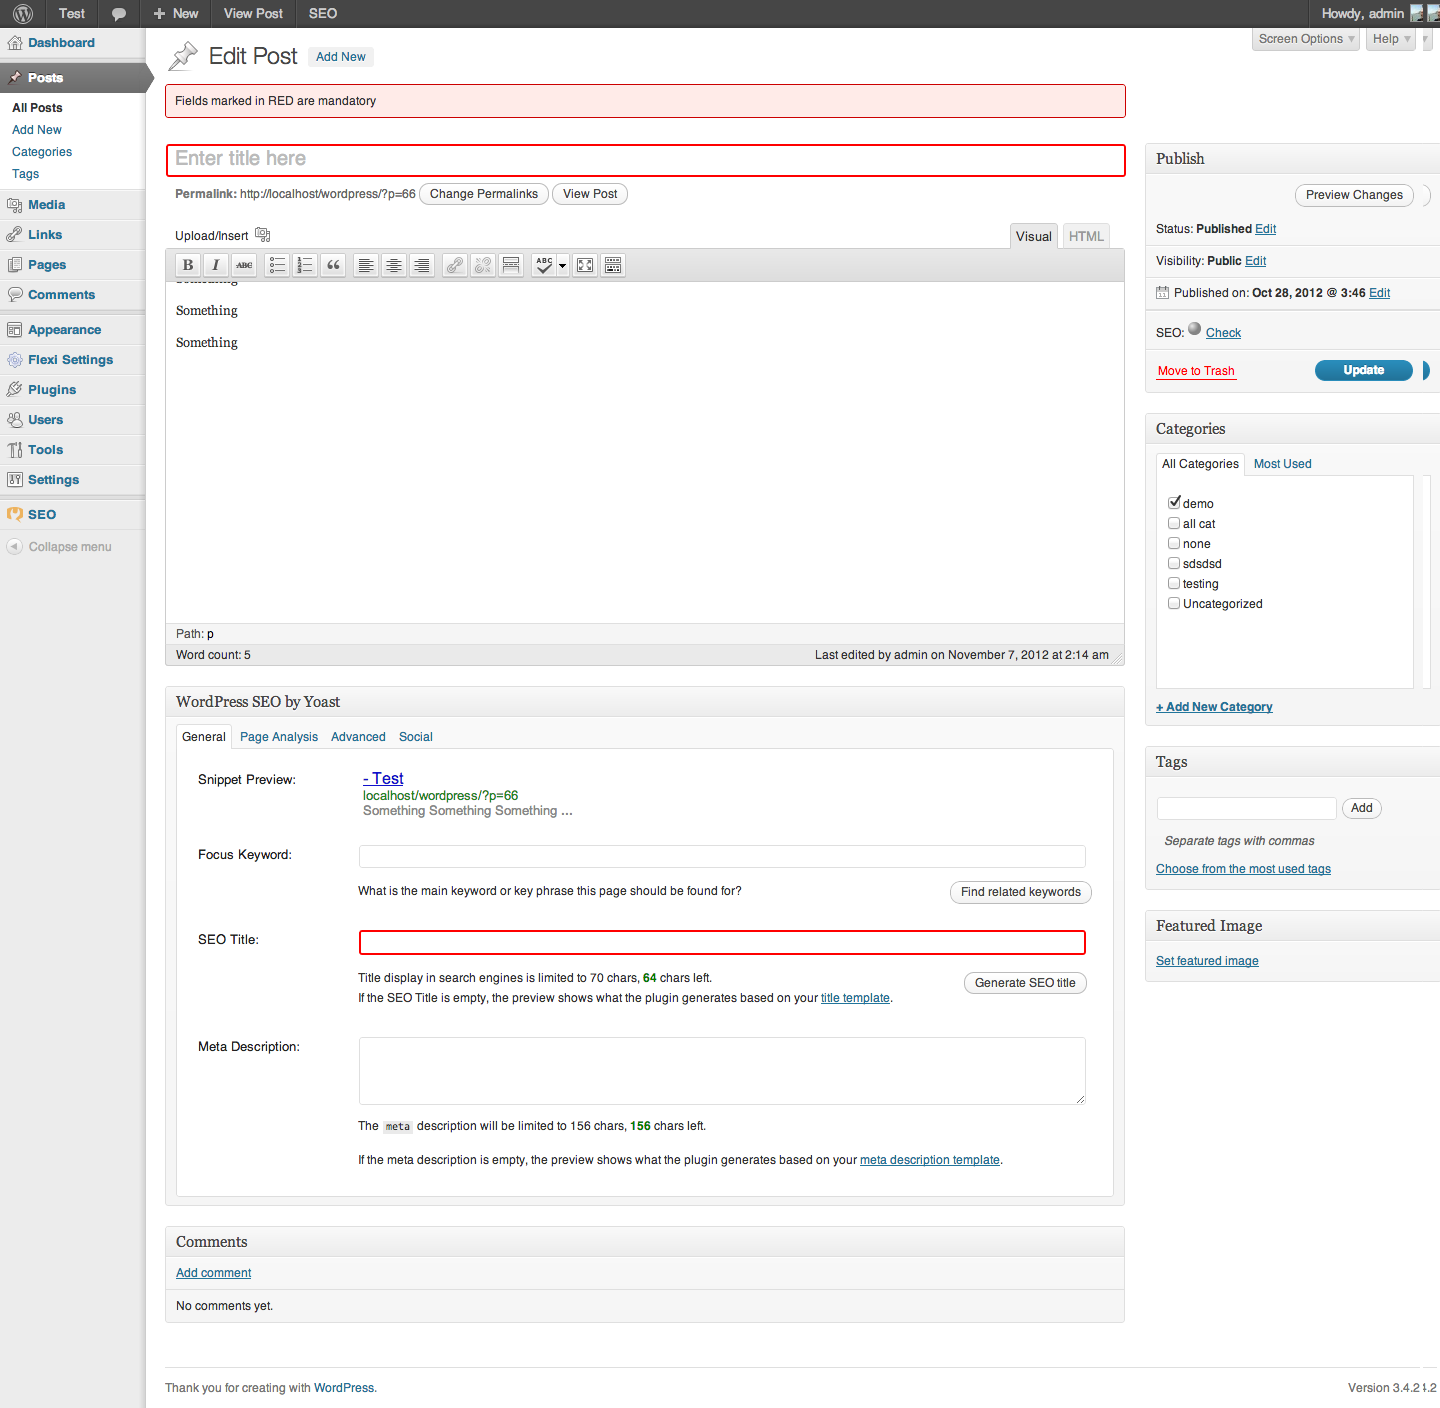Toggle fullscreen distraction-free writing mode
Image resolution: width=1440 pixels, height=1408 pixels.
click(585, 265)
